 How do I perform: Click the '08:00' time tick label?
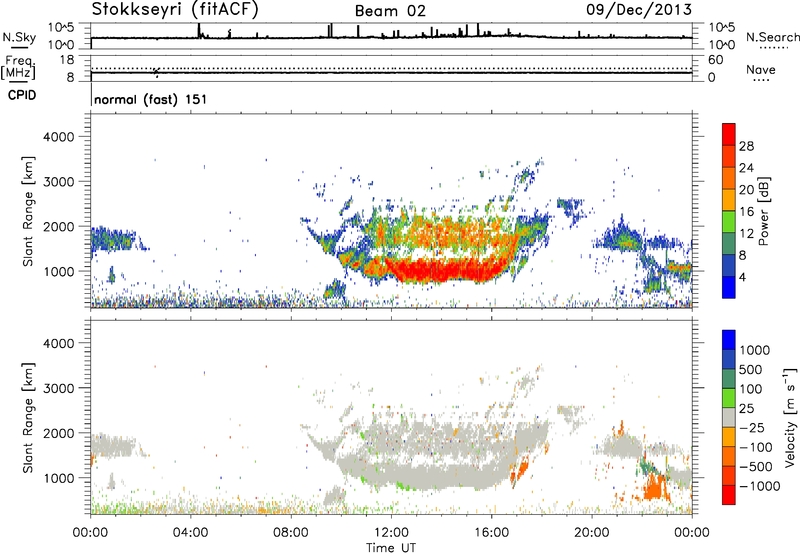pos(291,533)
